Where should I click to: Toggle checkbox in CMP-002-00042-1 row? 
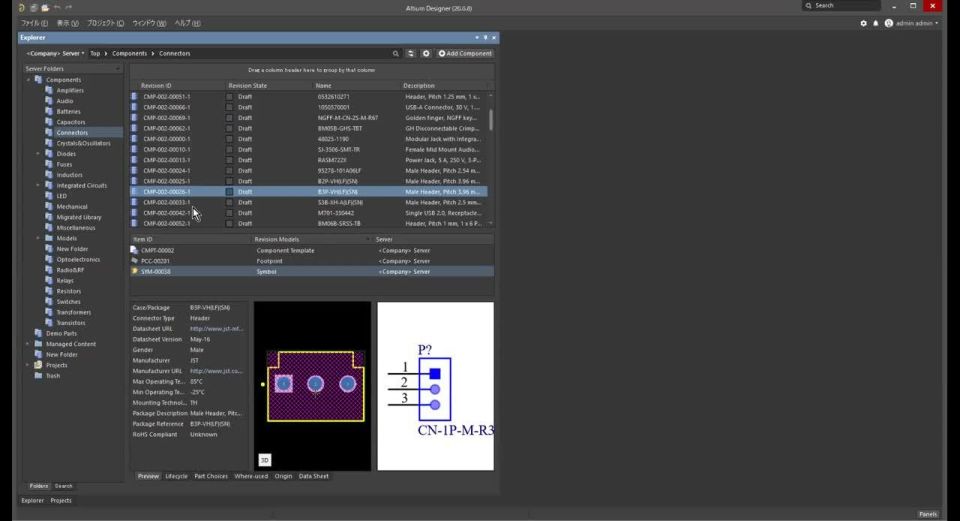click(230, 213)
